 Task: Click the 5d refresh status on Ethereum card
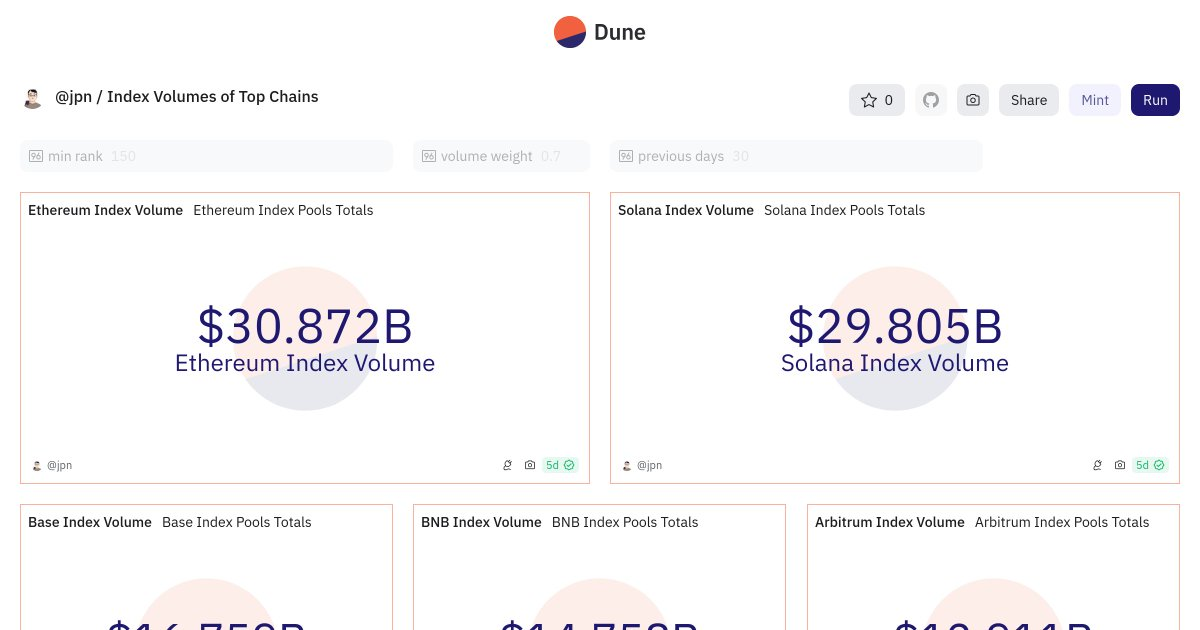coord(559,465)
